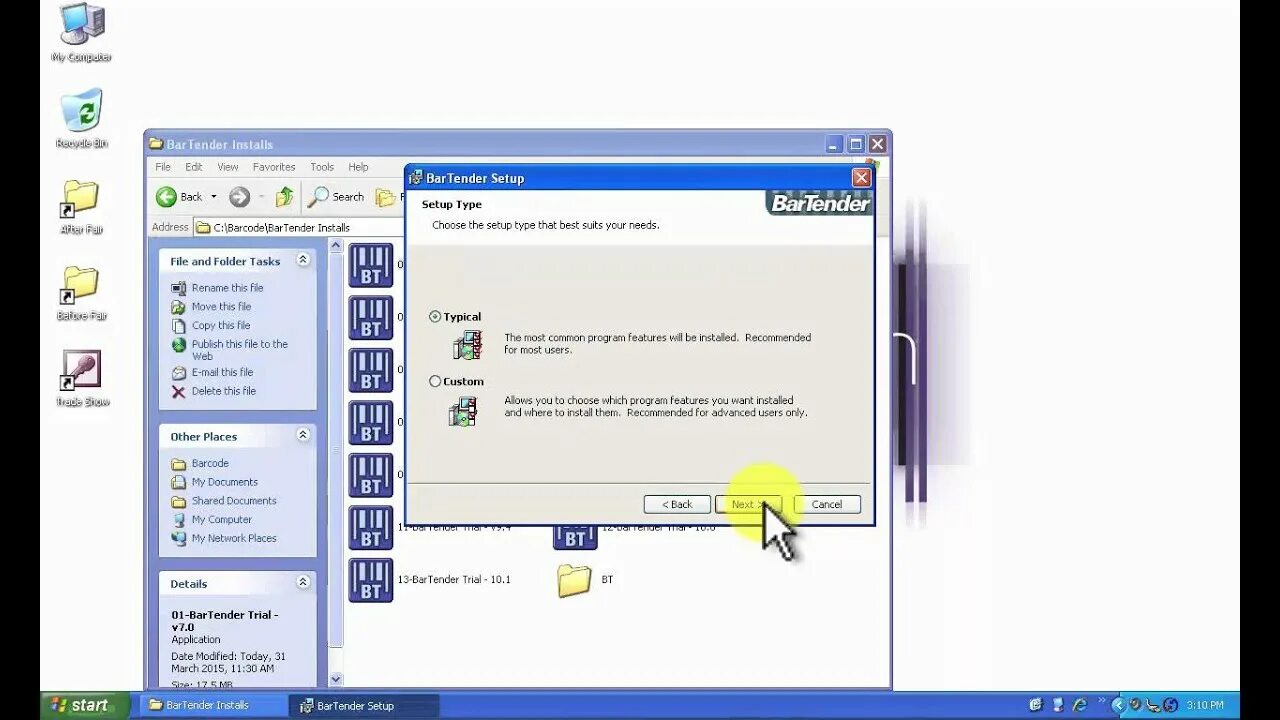Open Shared Documents in Other Places

coord(234,501)
